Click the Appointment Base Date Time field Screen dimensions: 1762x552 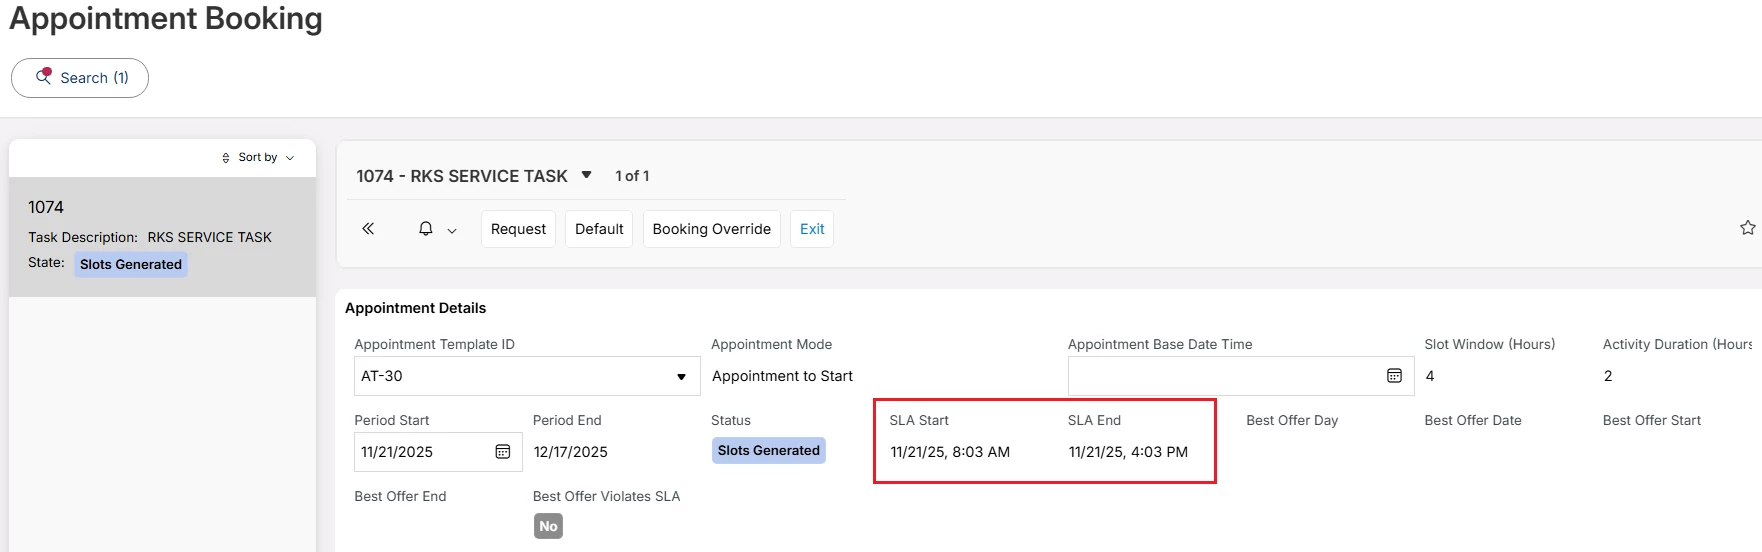pyautogui.click(x=1220, y=376)
